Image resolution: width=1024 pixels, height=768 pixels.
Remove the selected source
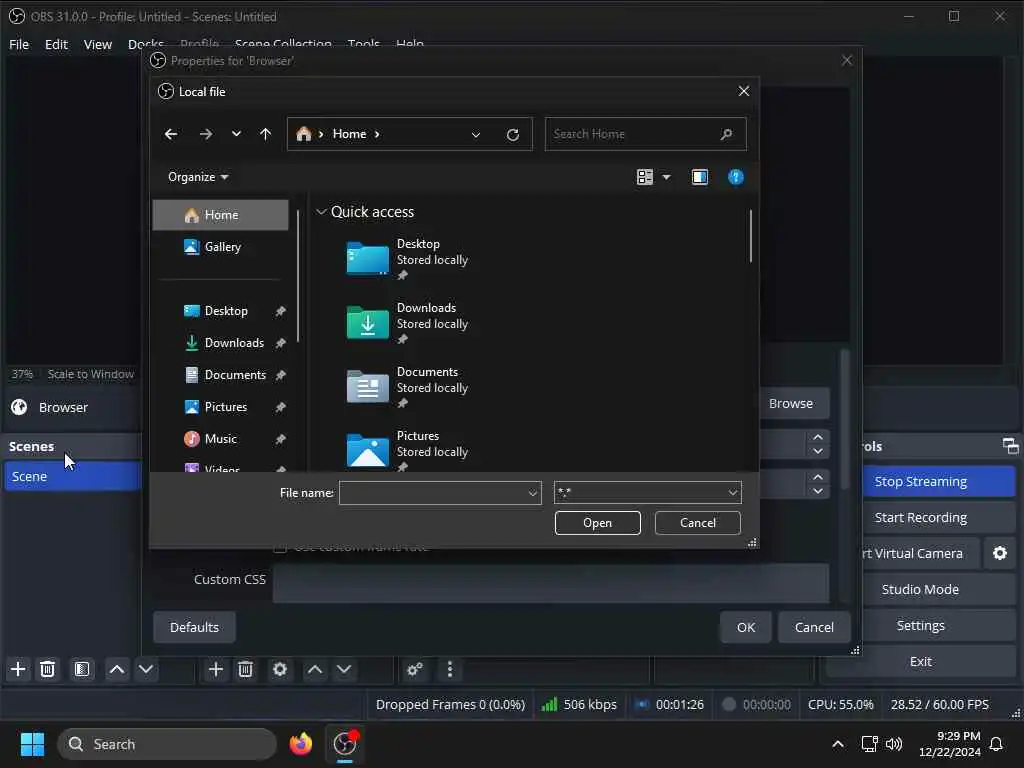[246, 669]
